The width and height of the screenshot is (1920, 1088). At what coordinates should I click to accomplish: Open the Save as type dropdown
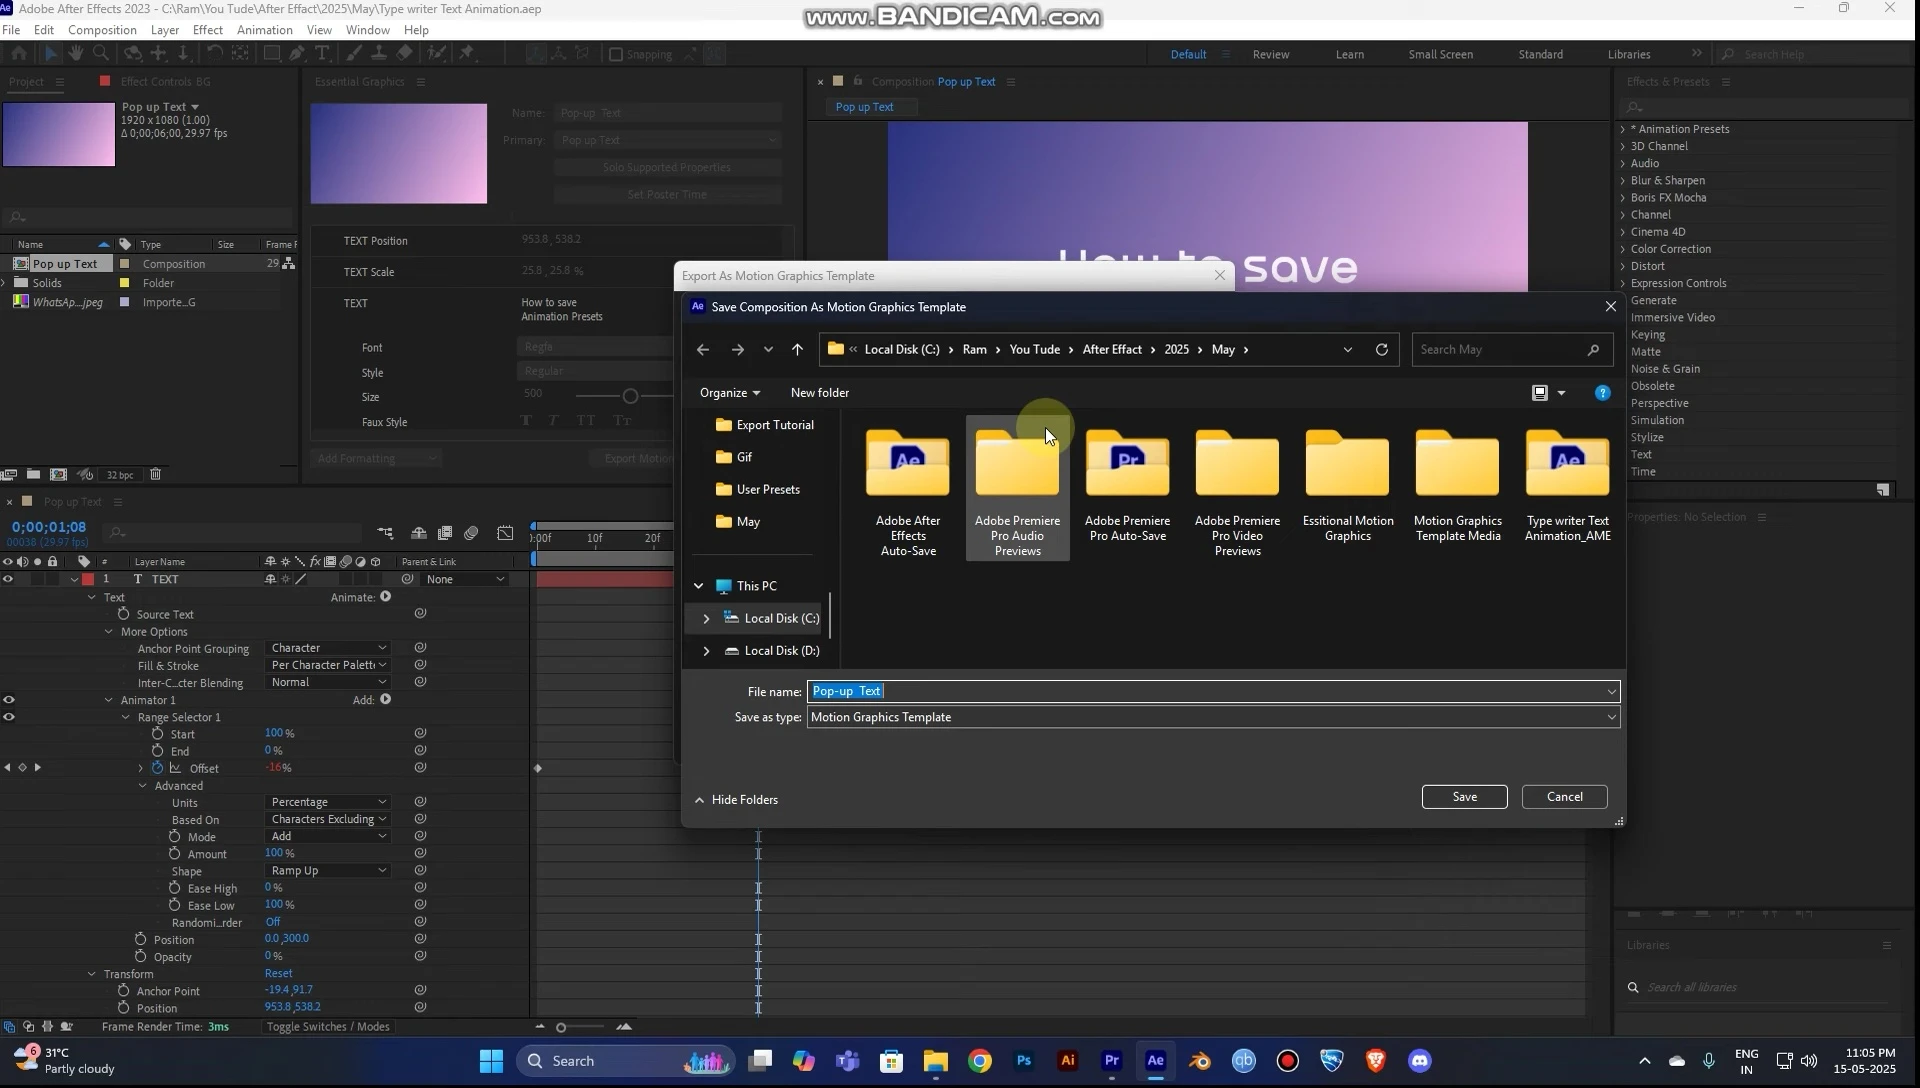1213,717
